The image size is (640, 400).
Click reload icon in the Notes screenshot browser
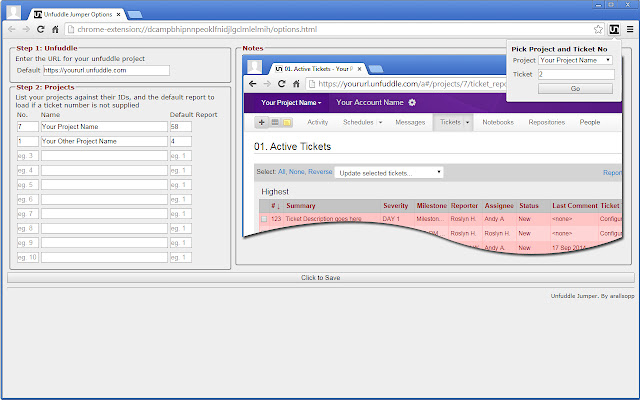pyautogui.click(x=282, y=84)
